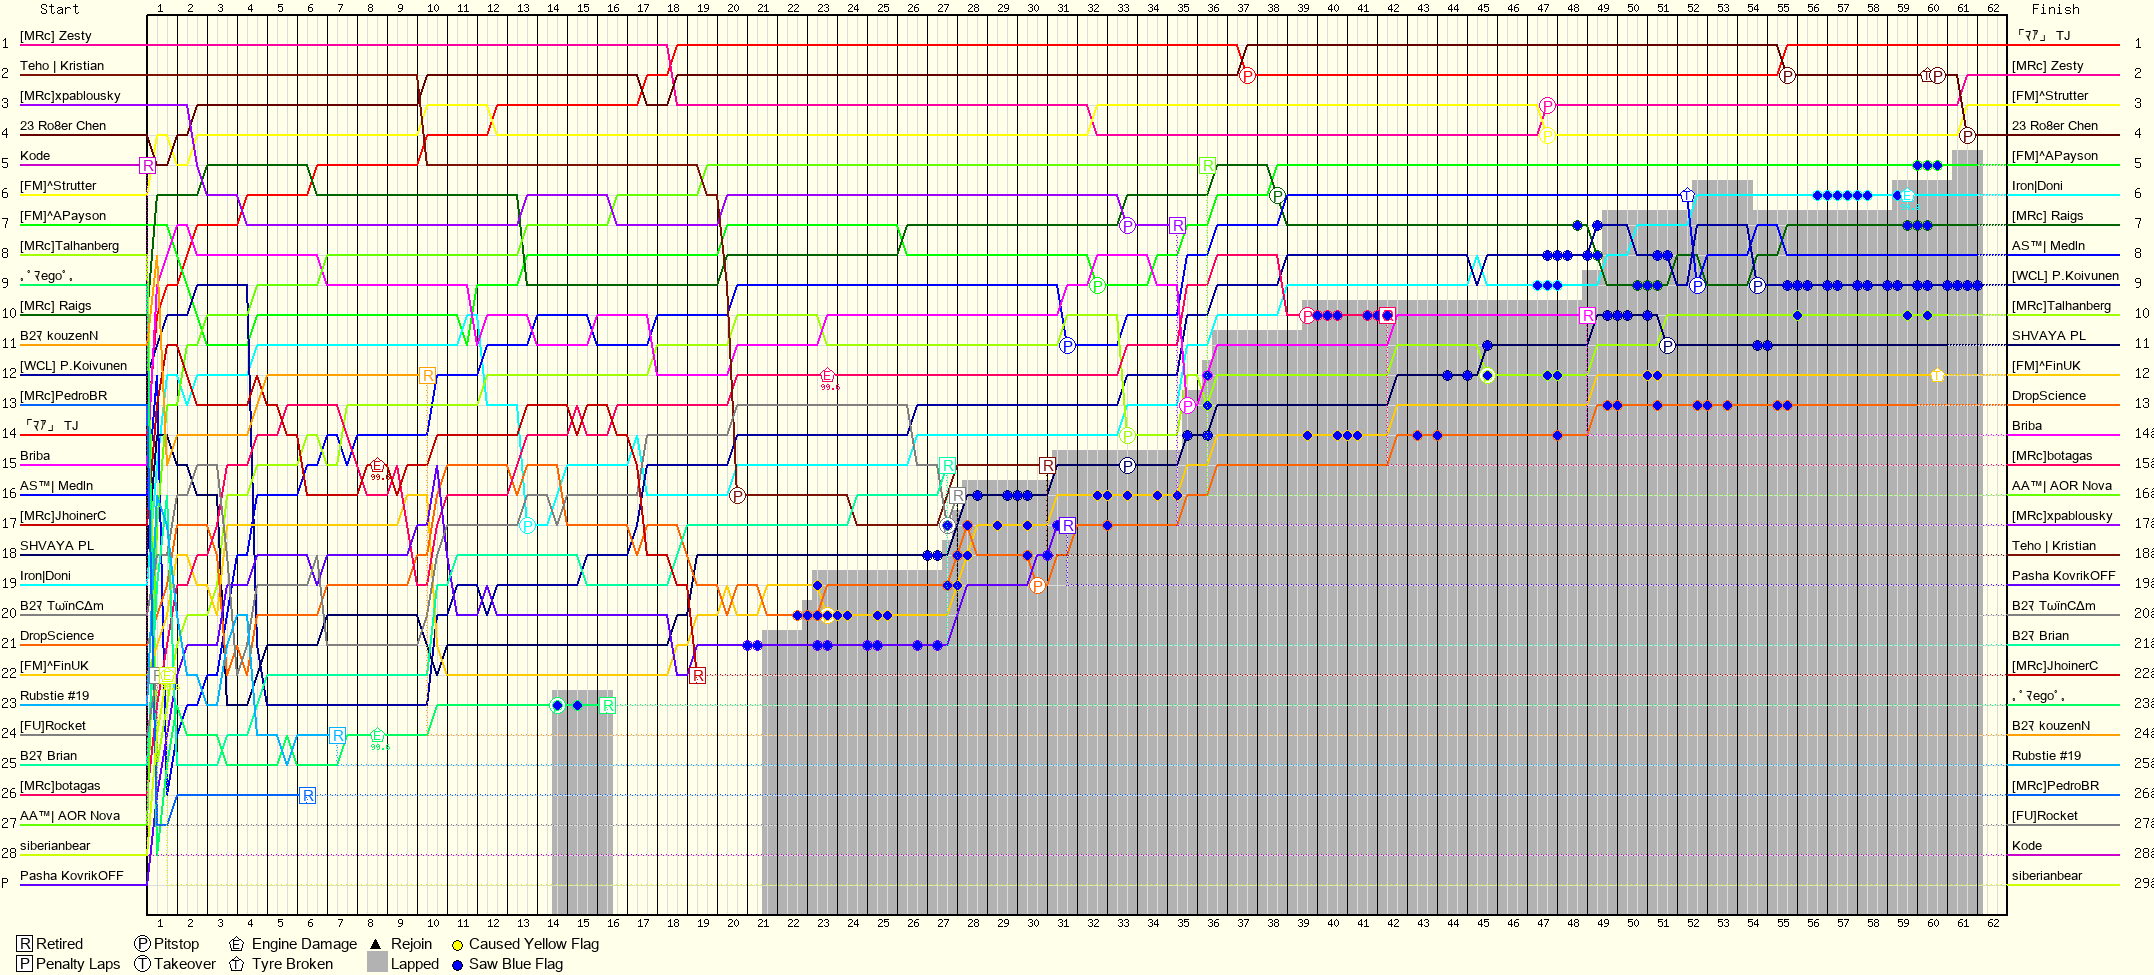Viewport: 2154px width, 975px height.
Task: Click the Penalty Laps legend icon
Action: [25, 964]
